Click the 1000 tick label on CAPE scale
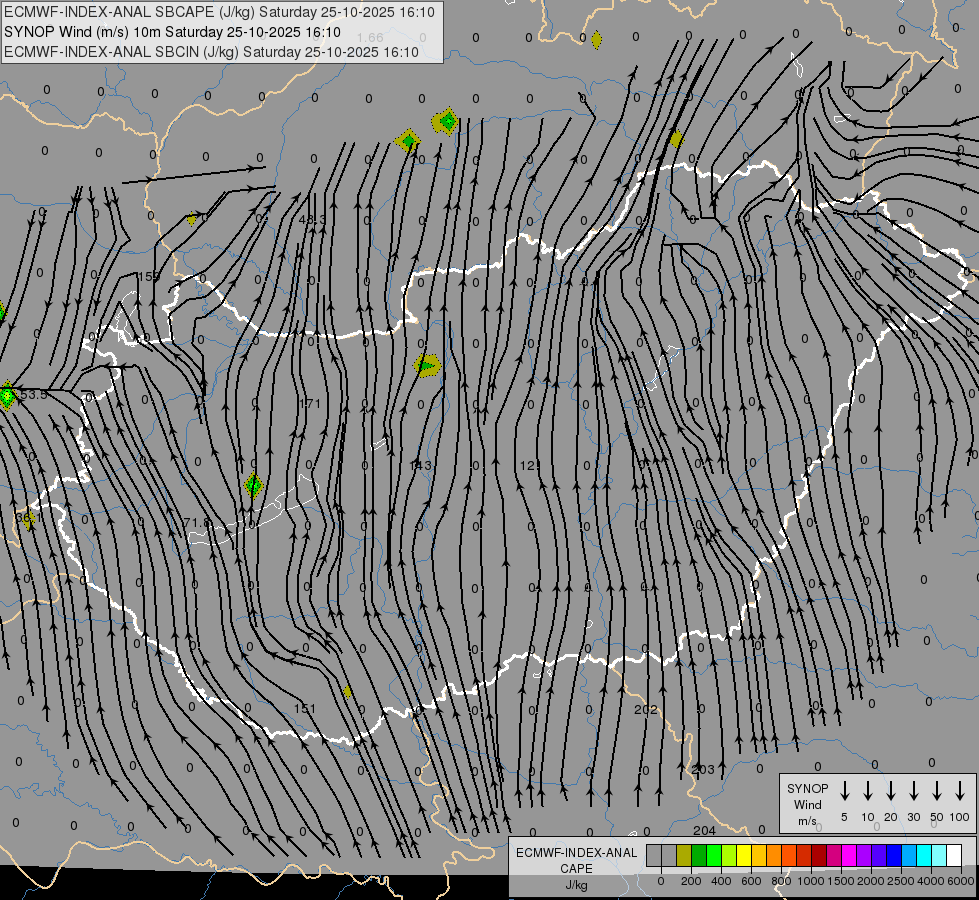The height and width of the screenshot is (900, 979). coord(810,881)
